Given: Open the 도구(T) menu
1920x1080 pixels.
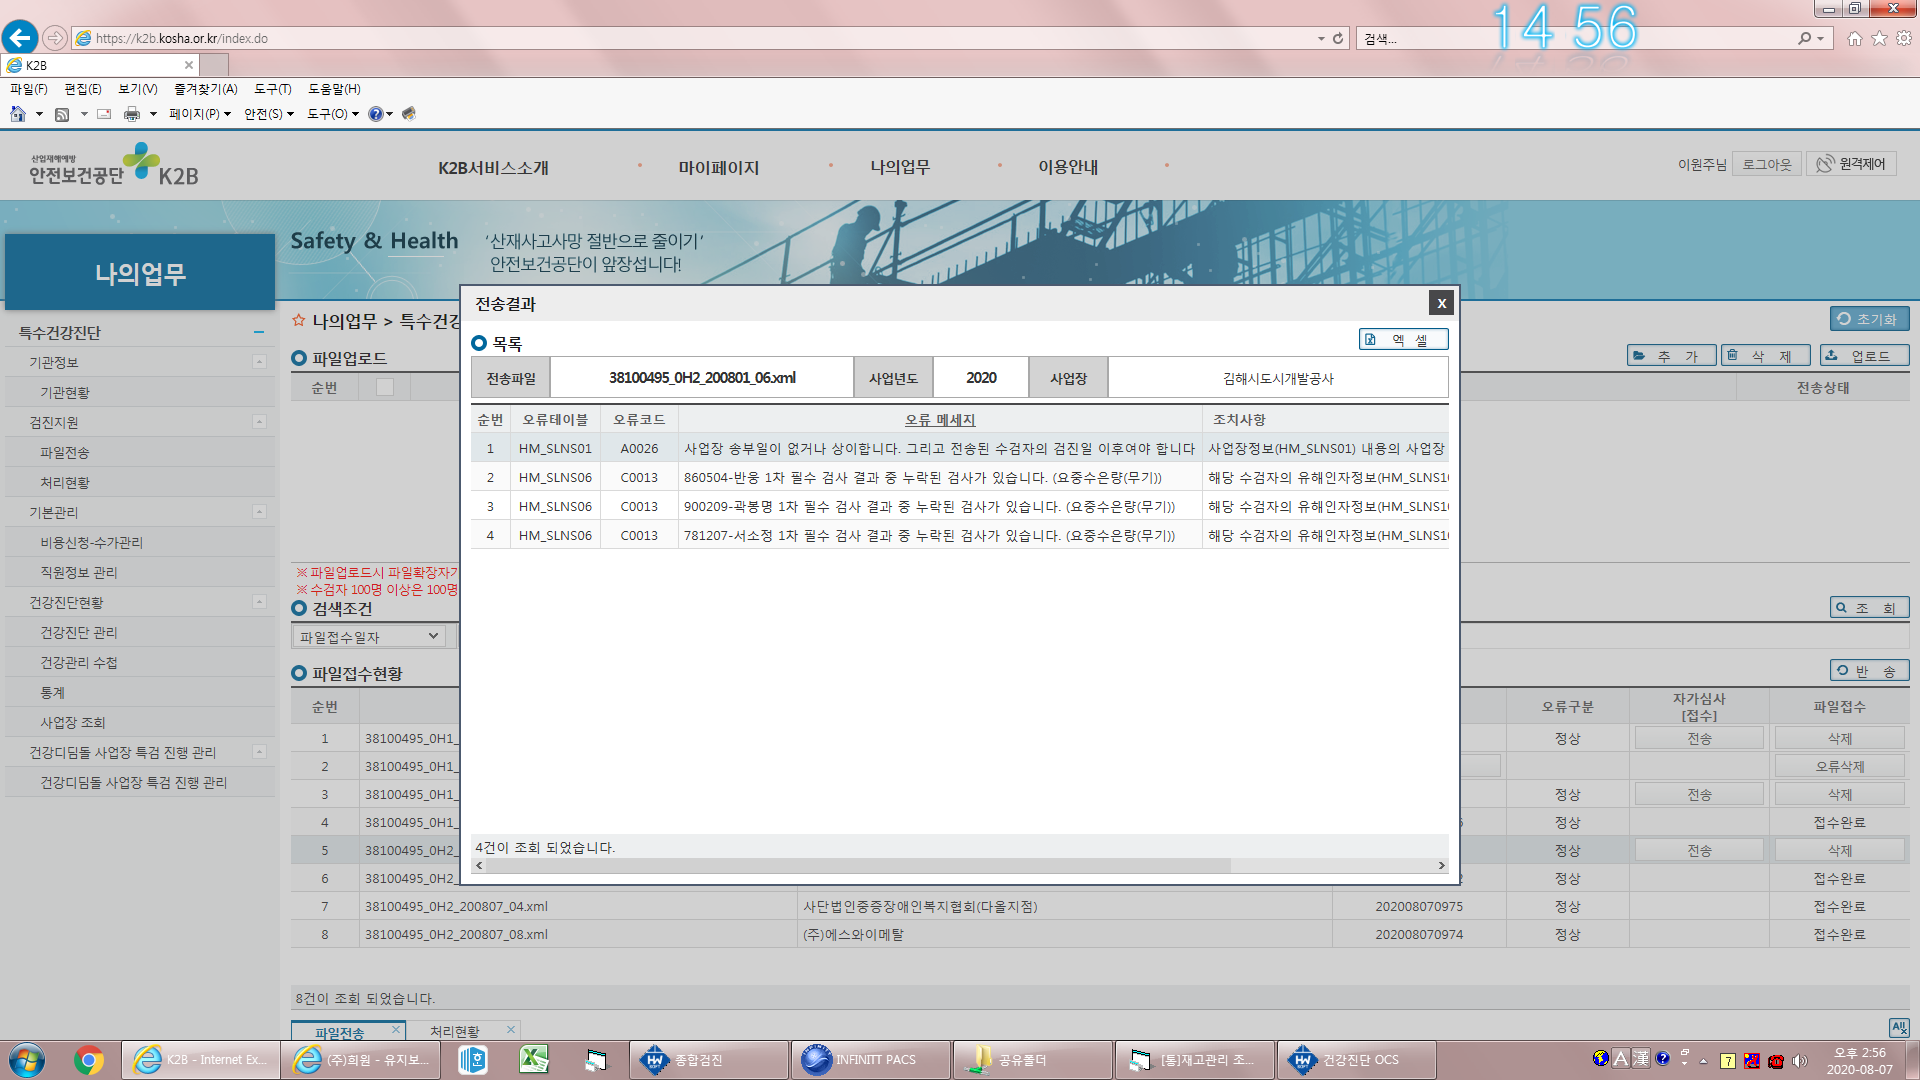Looking at the screenshot, I should coord(272,89).
